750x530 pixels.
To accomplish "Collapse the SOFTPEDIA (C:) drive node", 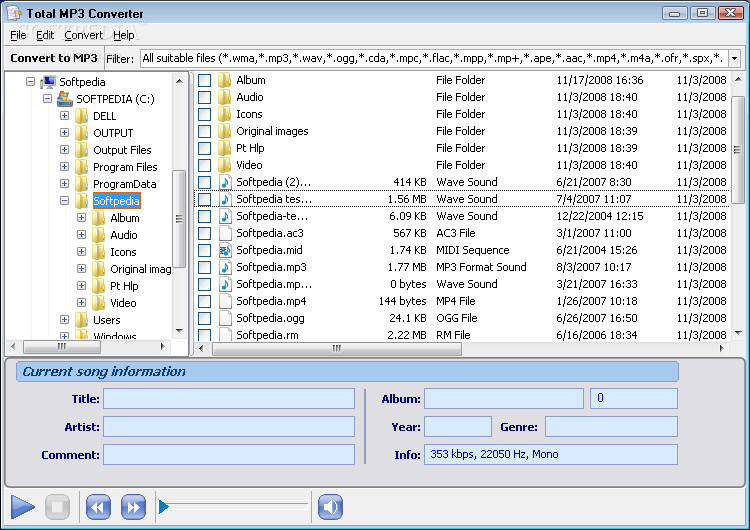I will (47, 99).
